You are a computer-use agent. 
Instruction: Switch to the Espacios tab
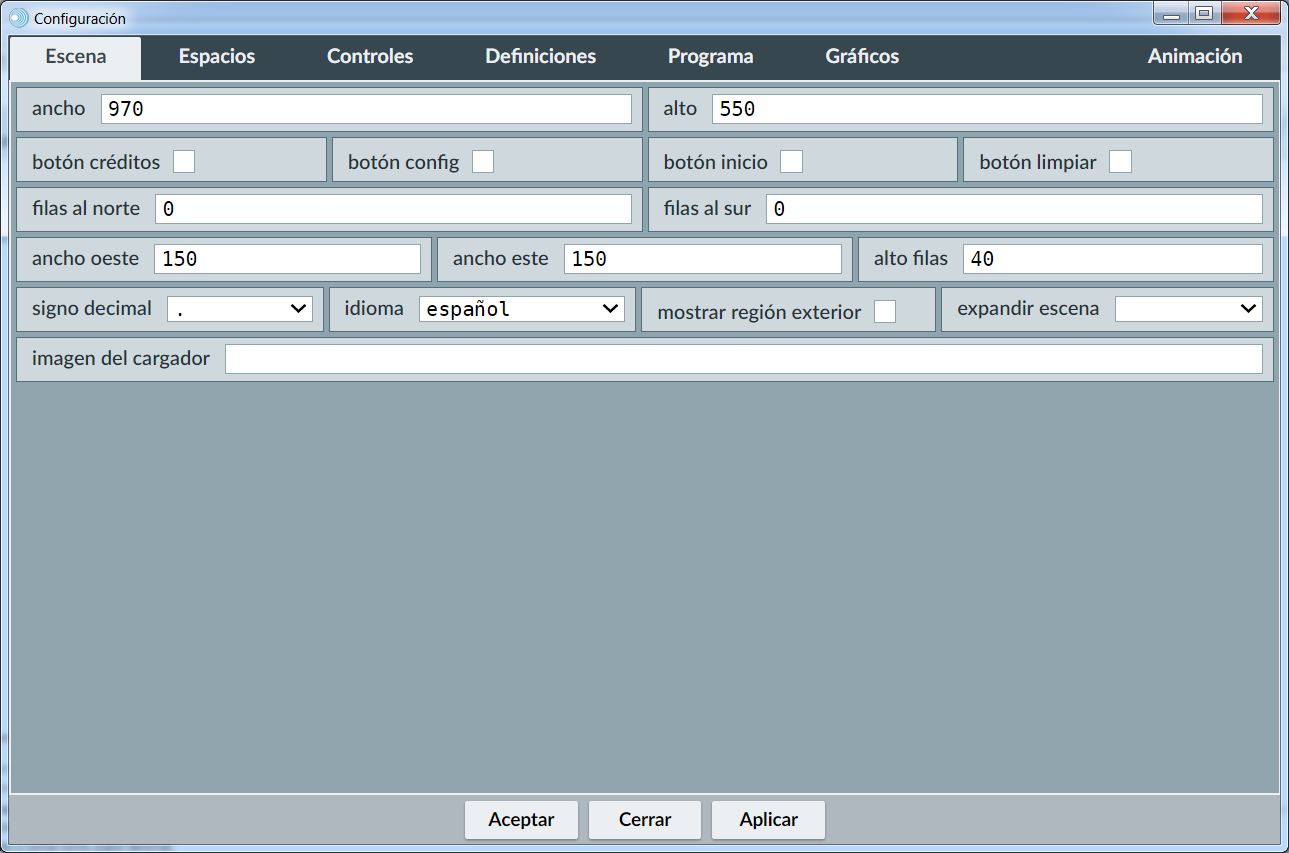[x=217, y=57]
